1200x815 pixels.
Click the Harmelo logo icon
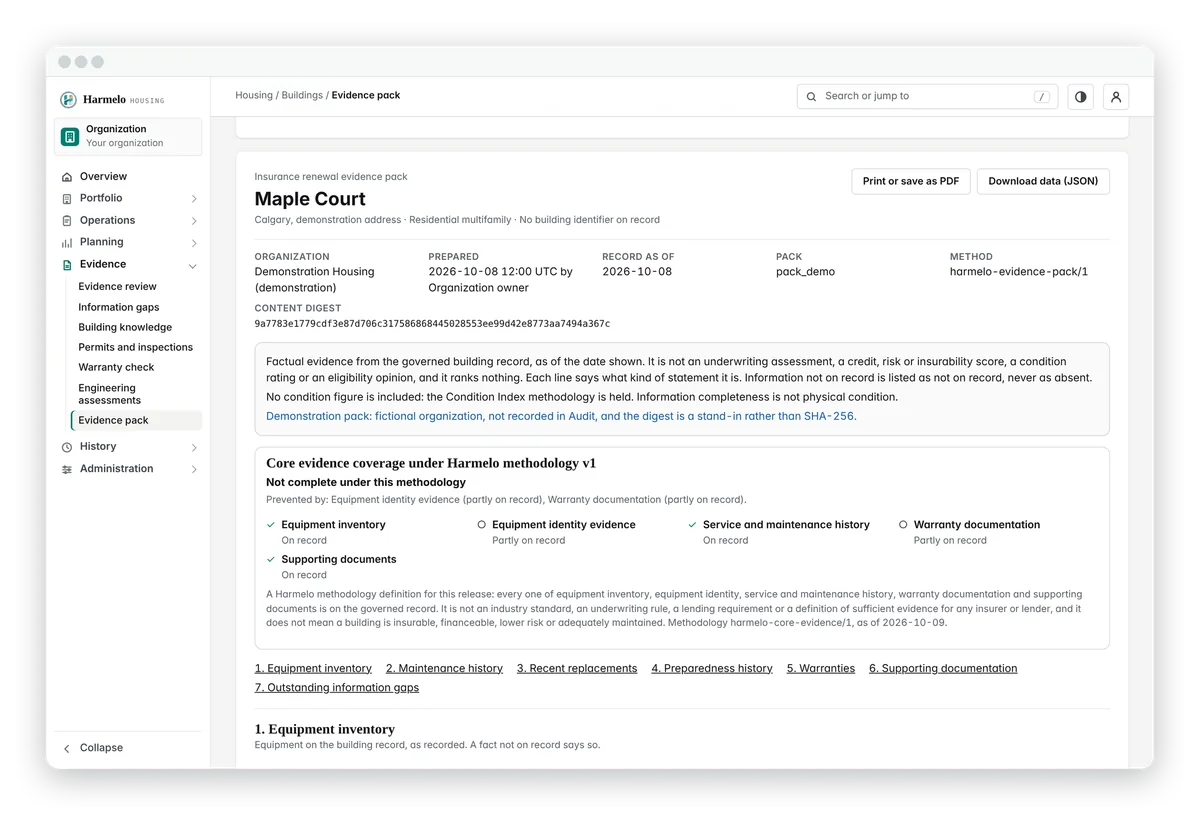pyautogui.click(x=68, y=100)
